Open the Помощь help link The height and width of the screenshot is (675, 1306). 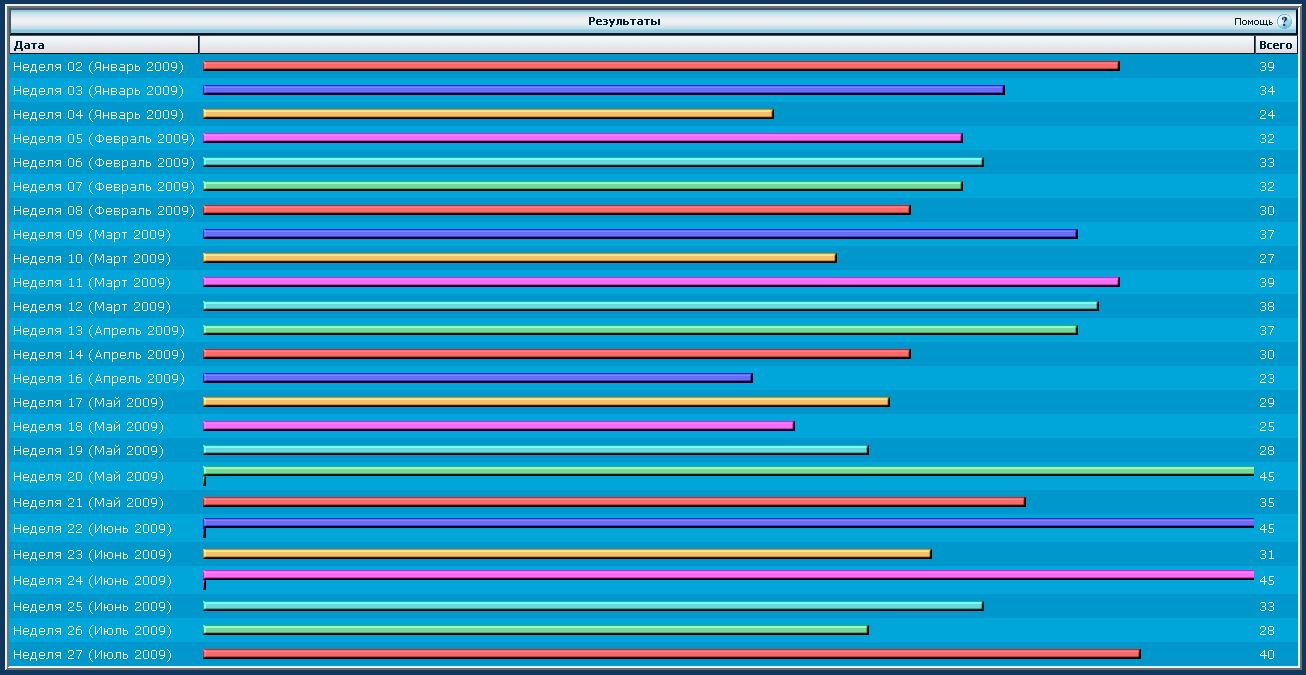coord(1253,21)
